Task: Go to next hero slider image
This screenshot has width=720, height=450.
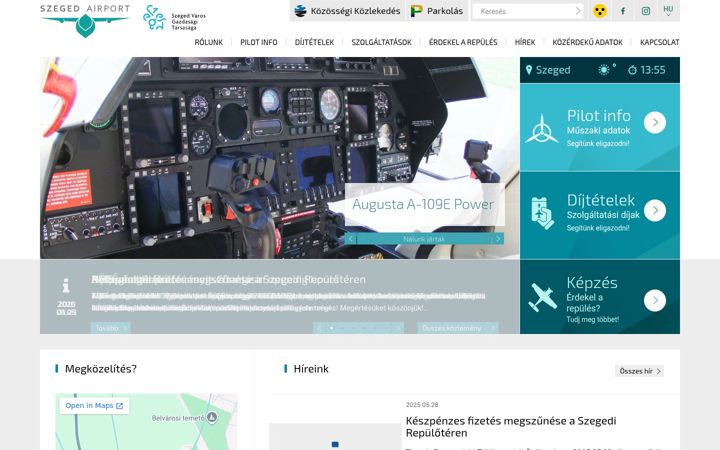Action: click(498, 239)
